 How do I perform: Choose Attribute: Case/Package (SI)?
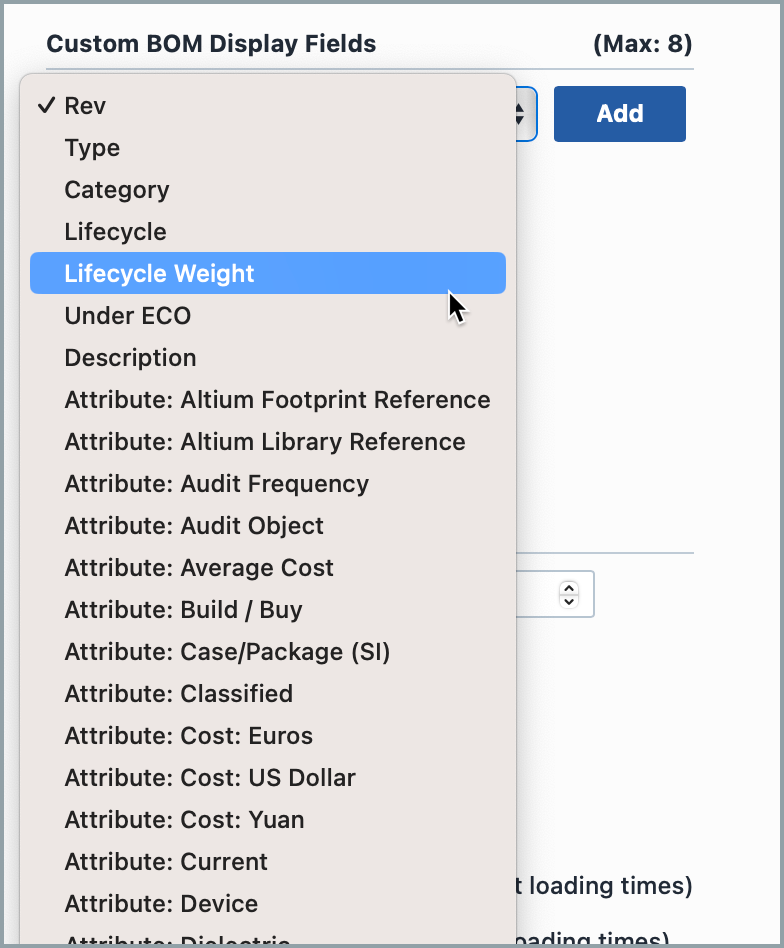tap(227, 652)
